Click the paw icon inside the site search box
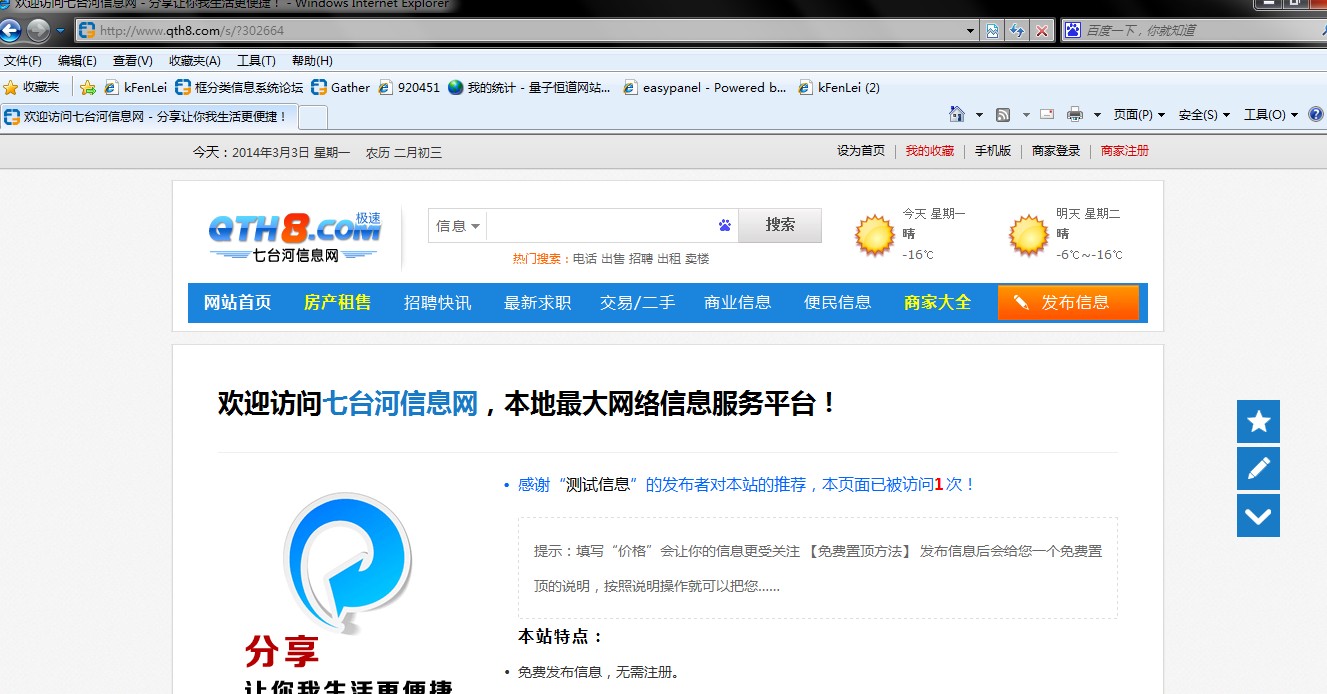Screen dimensions: 1327x694 (725, 226)
